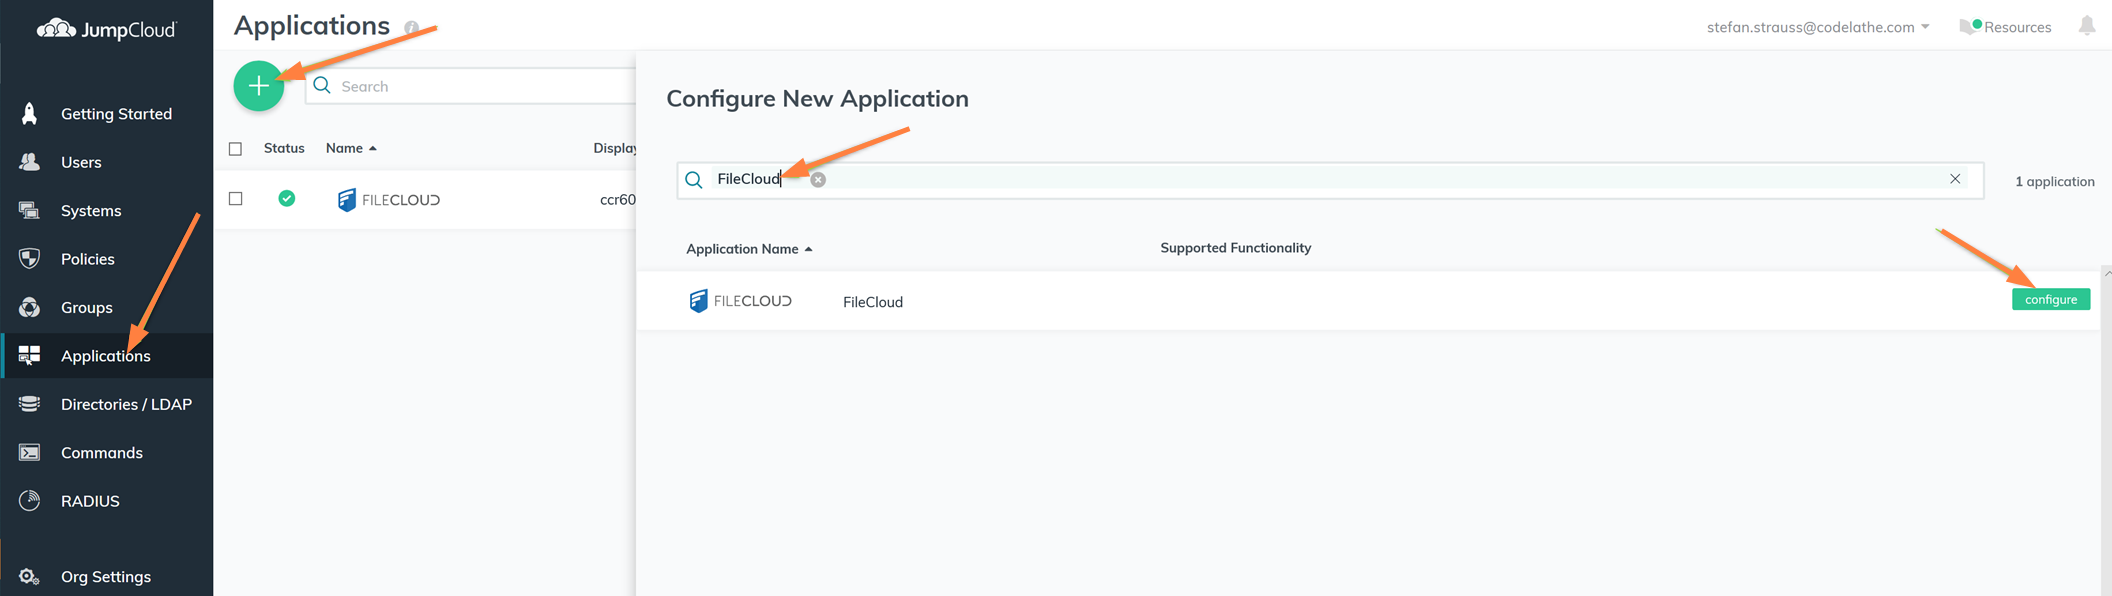Open Resources in the top bar
Screen dimensions: 2112x596
[x=2006, y=27]
